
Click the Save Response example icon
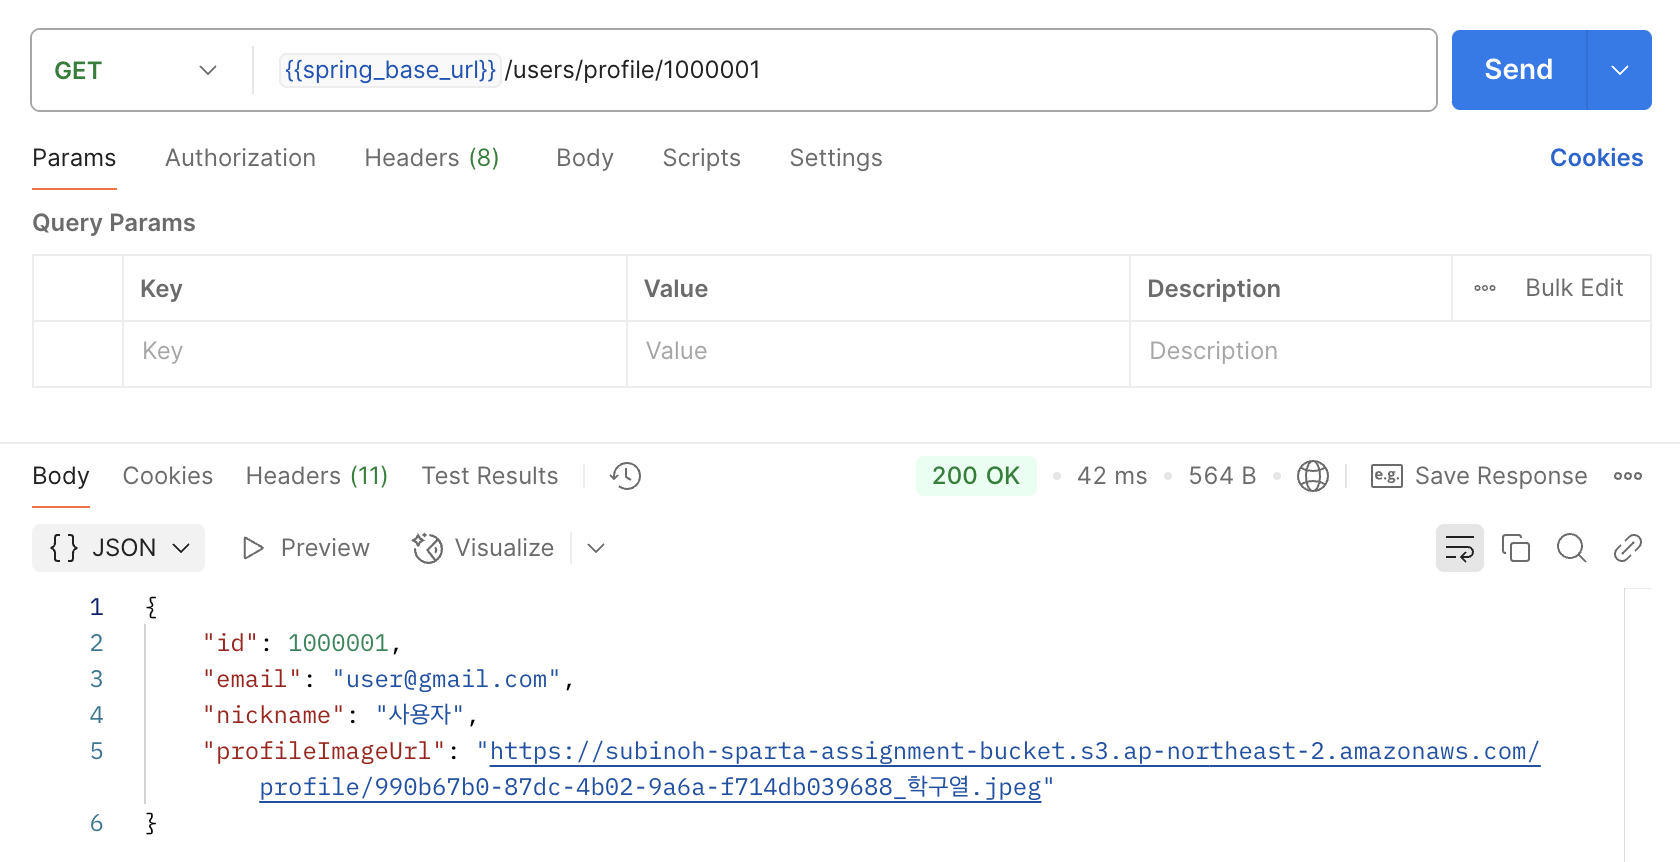[1387, 476]
